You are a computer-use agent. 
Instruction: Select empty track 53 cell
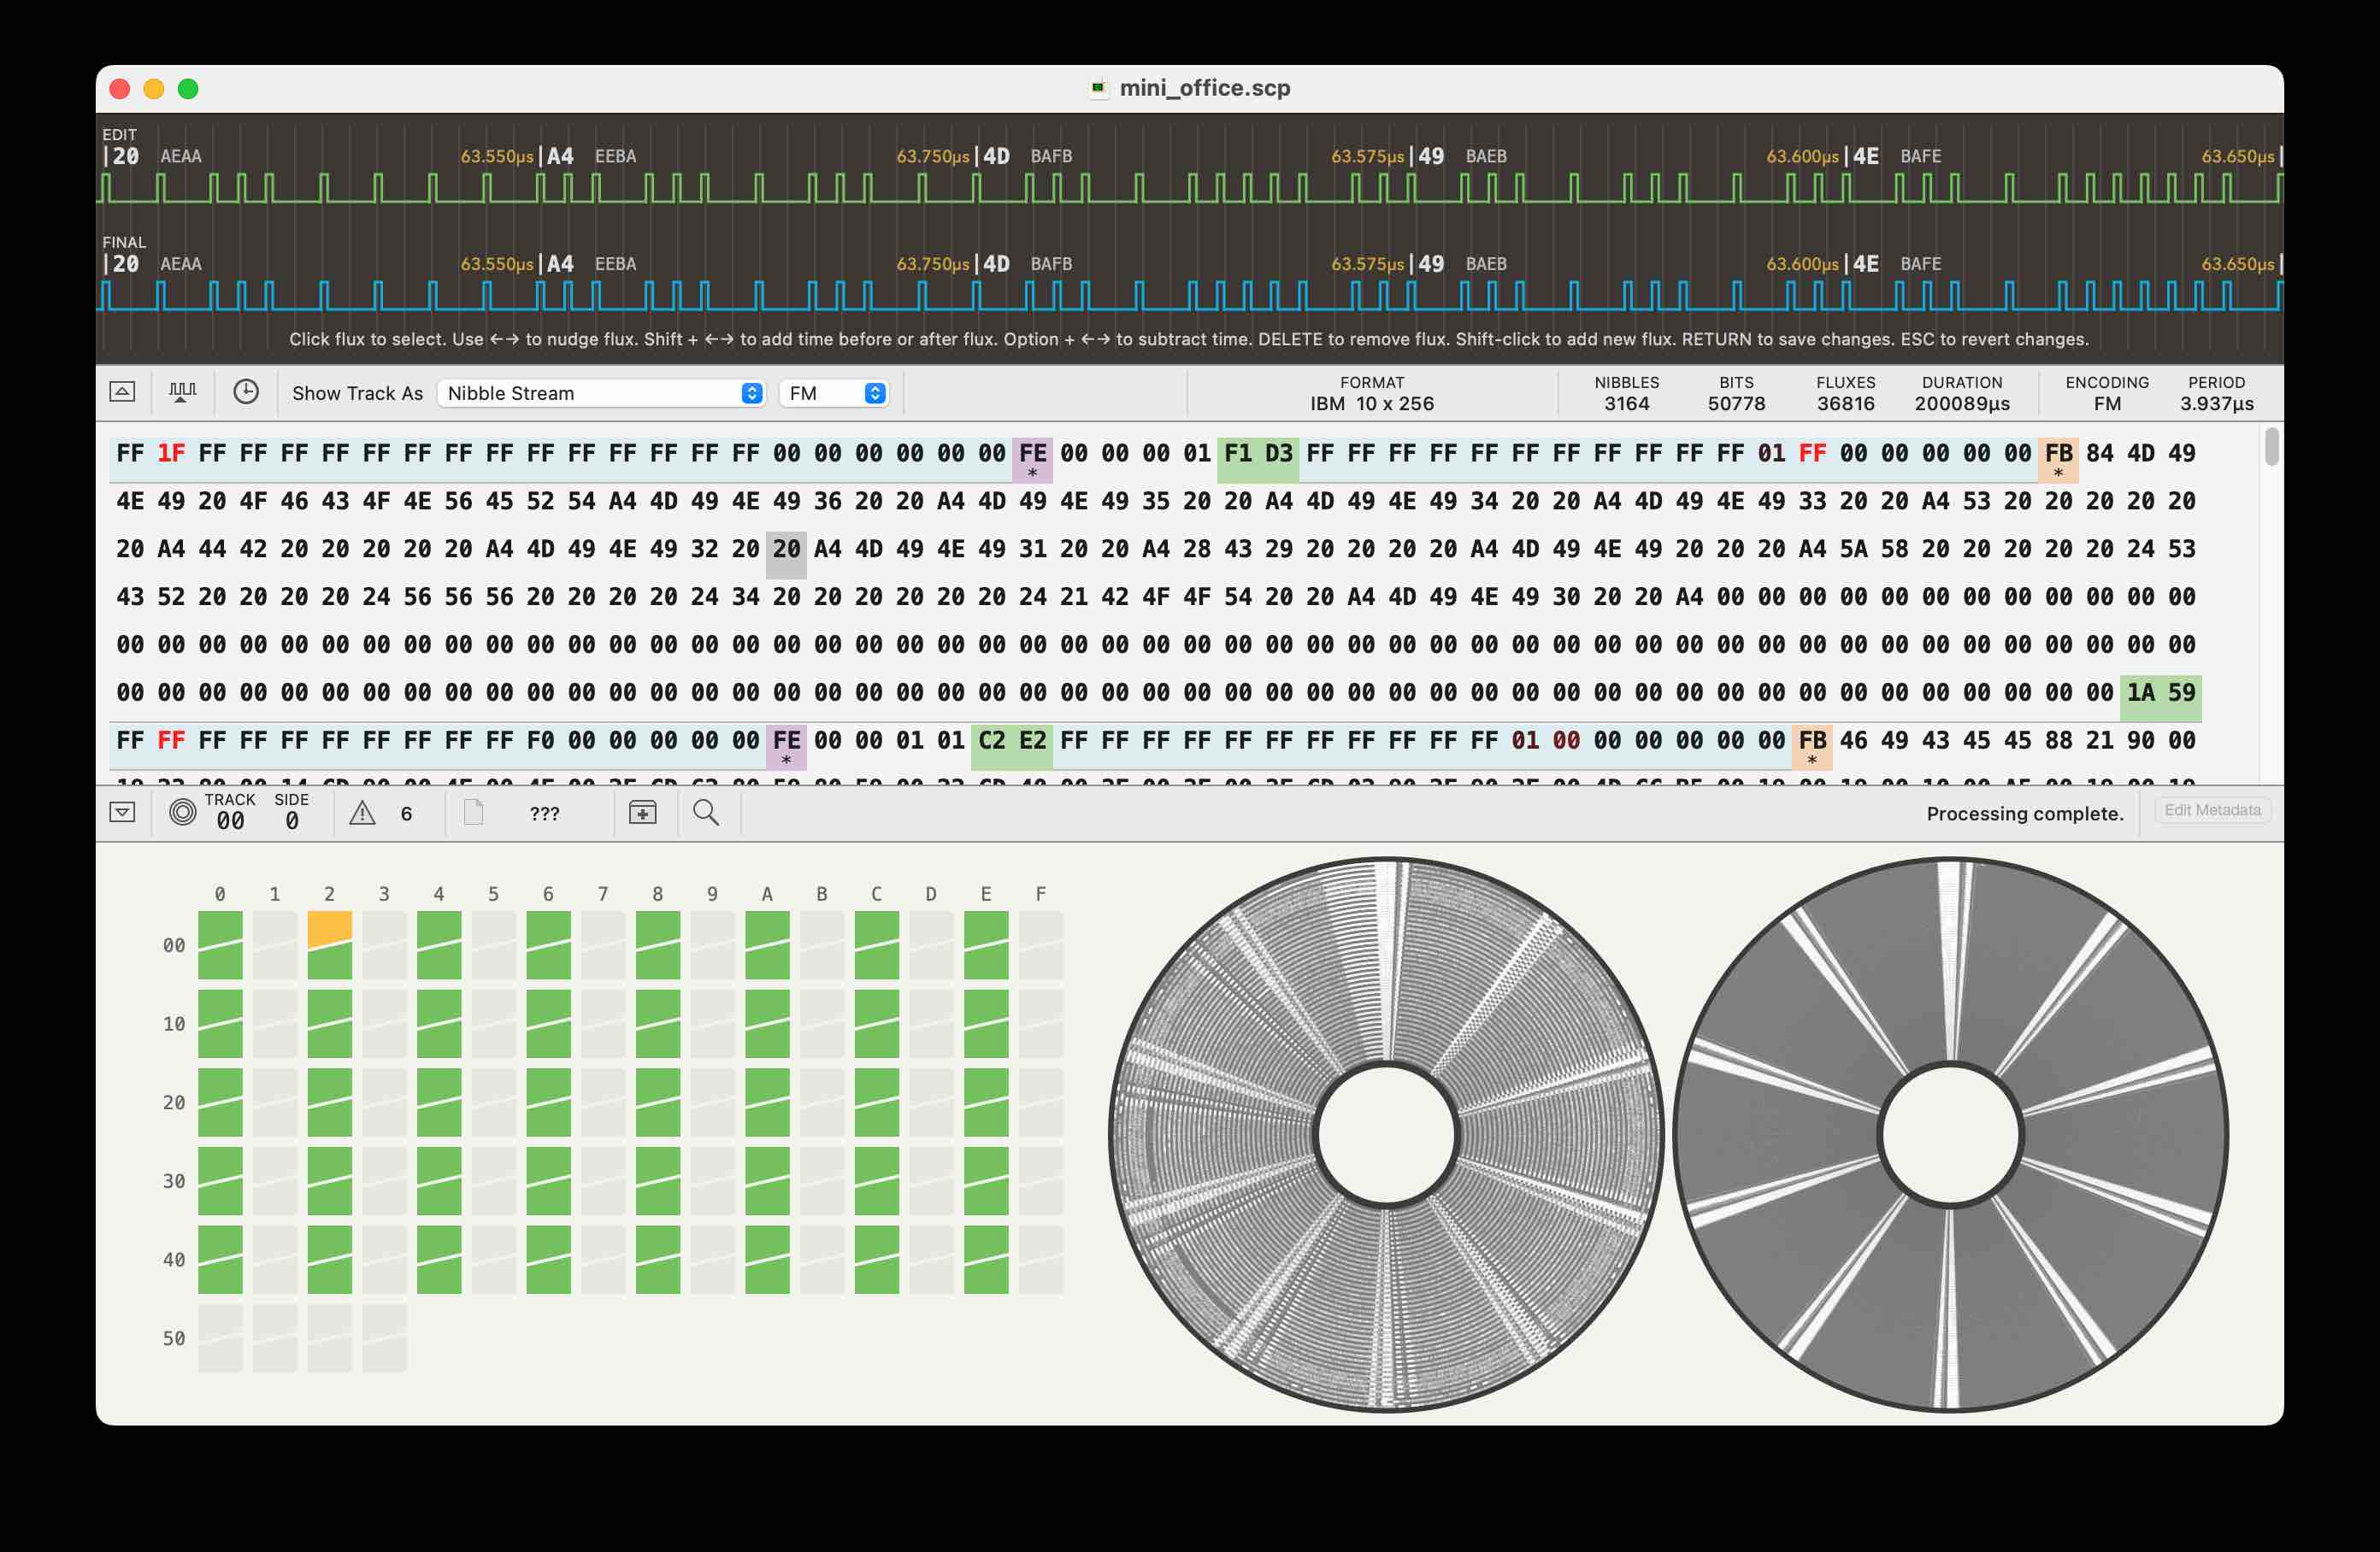(384, 1338)
